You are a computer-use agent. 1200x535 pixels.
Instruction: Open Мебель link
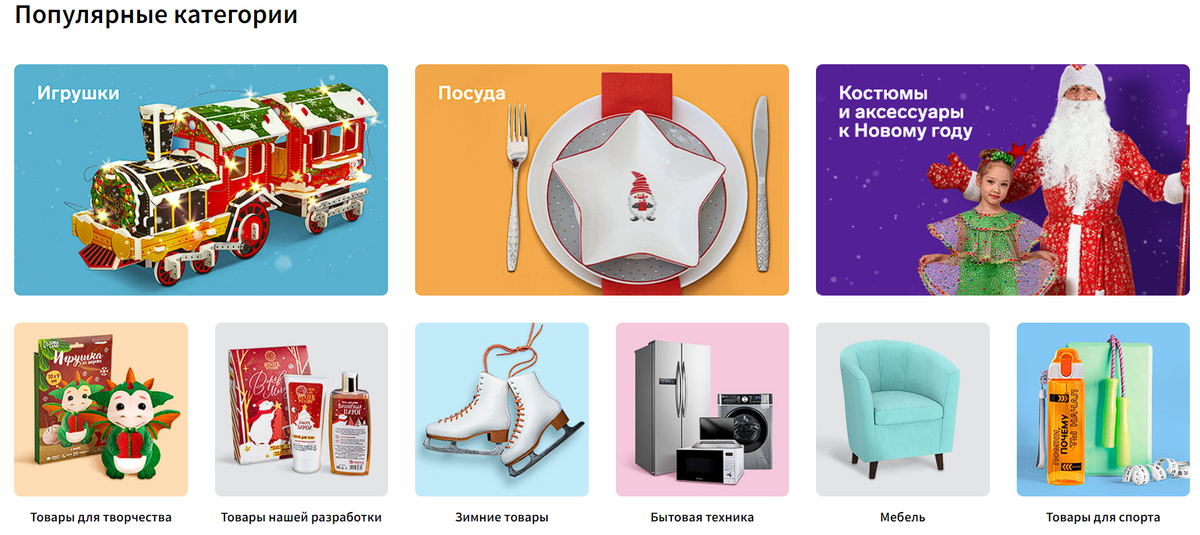[903, 518]
